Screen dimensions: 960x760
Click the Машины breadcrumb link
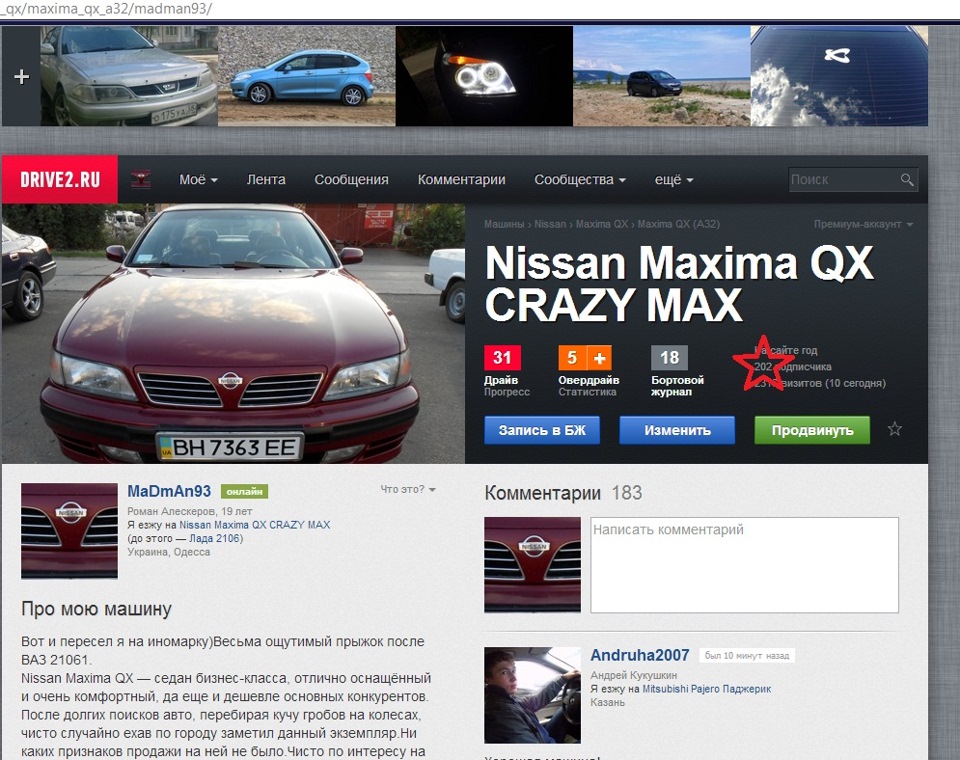pos(504,224)
